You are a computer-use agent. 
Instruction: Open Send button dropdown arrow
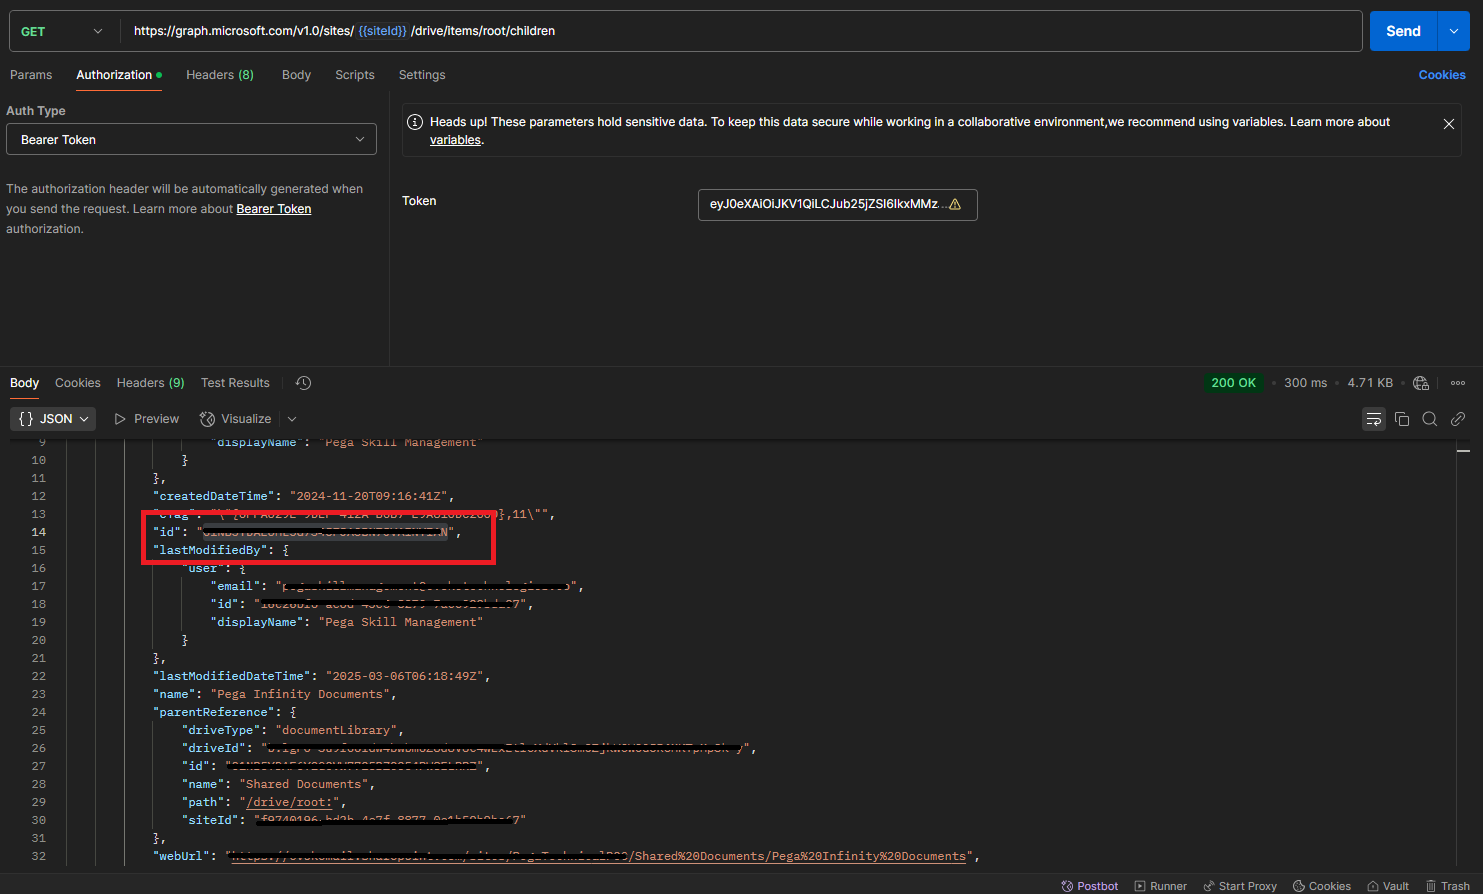click(1453, 31)
